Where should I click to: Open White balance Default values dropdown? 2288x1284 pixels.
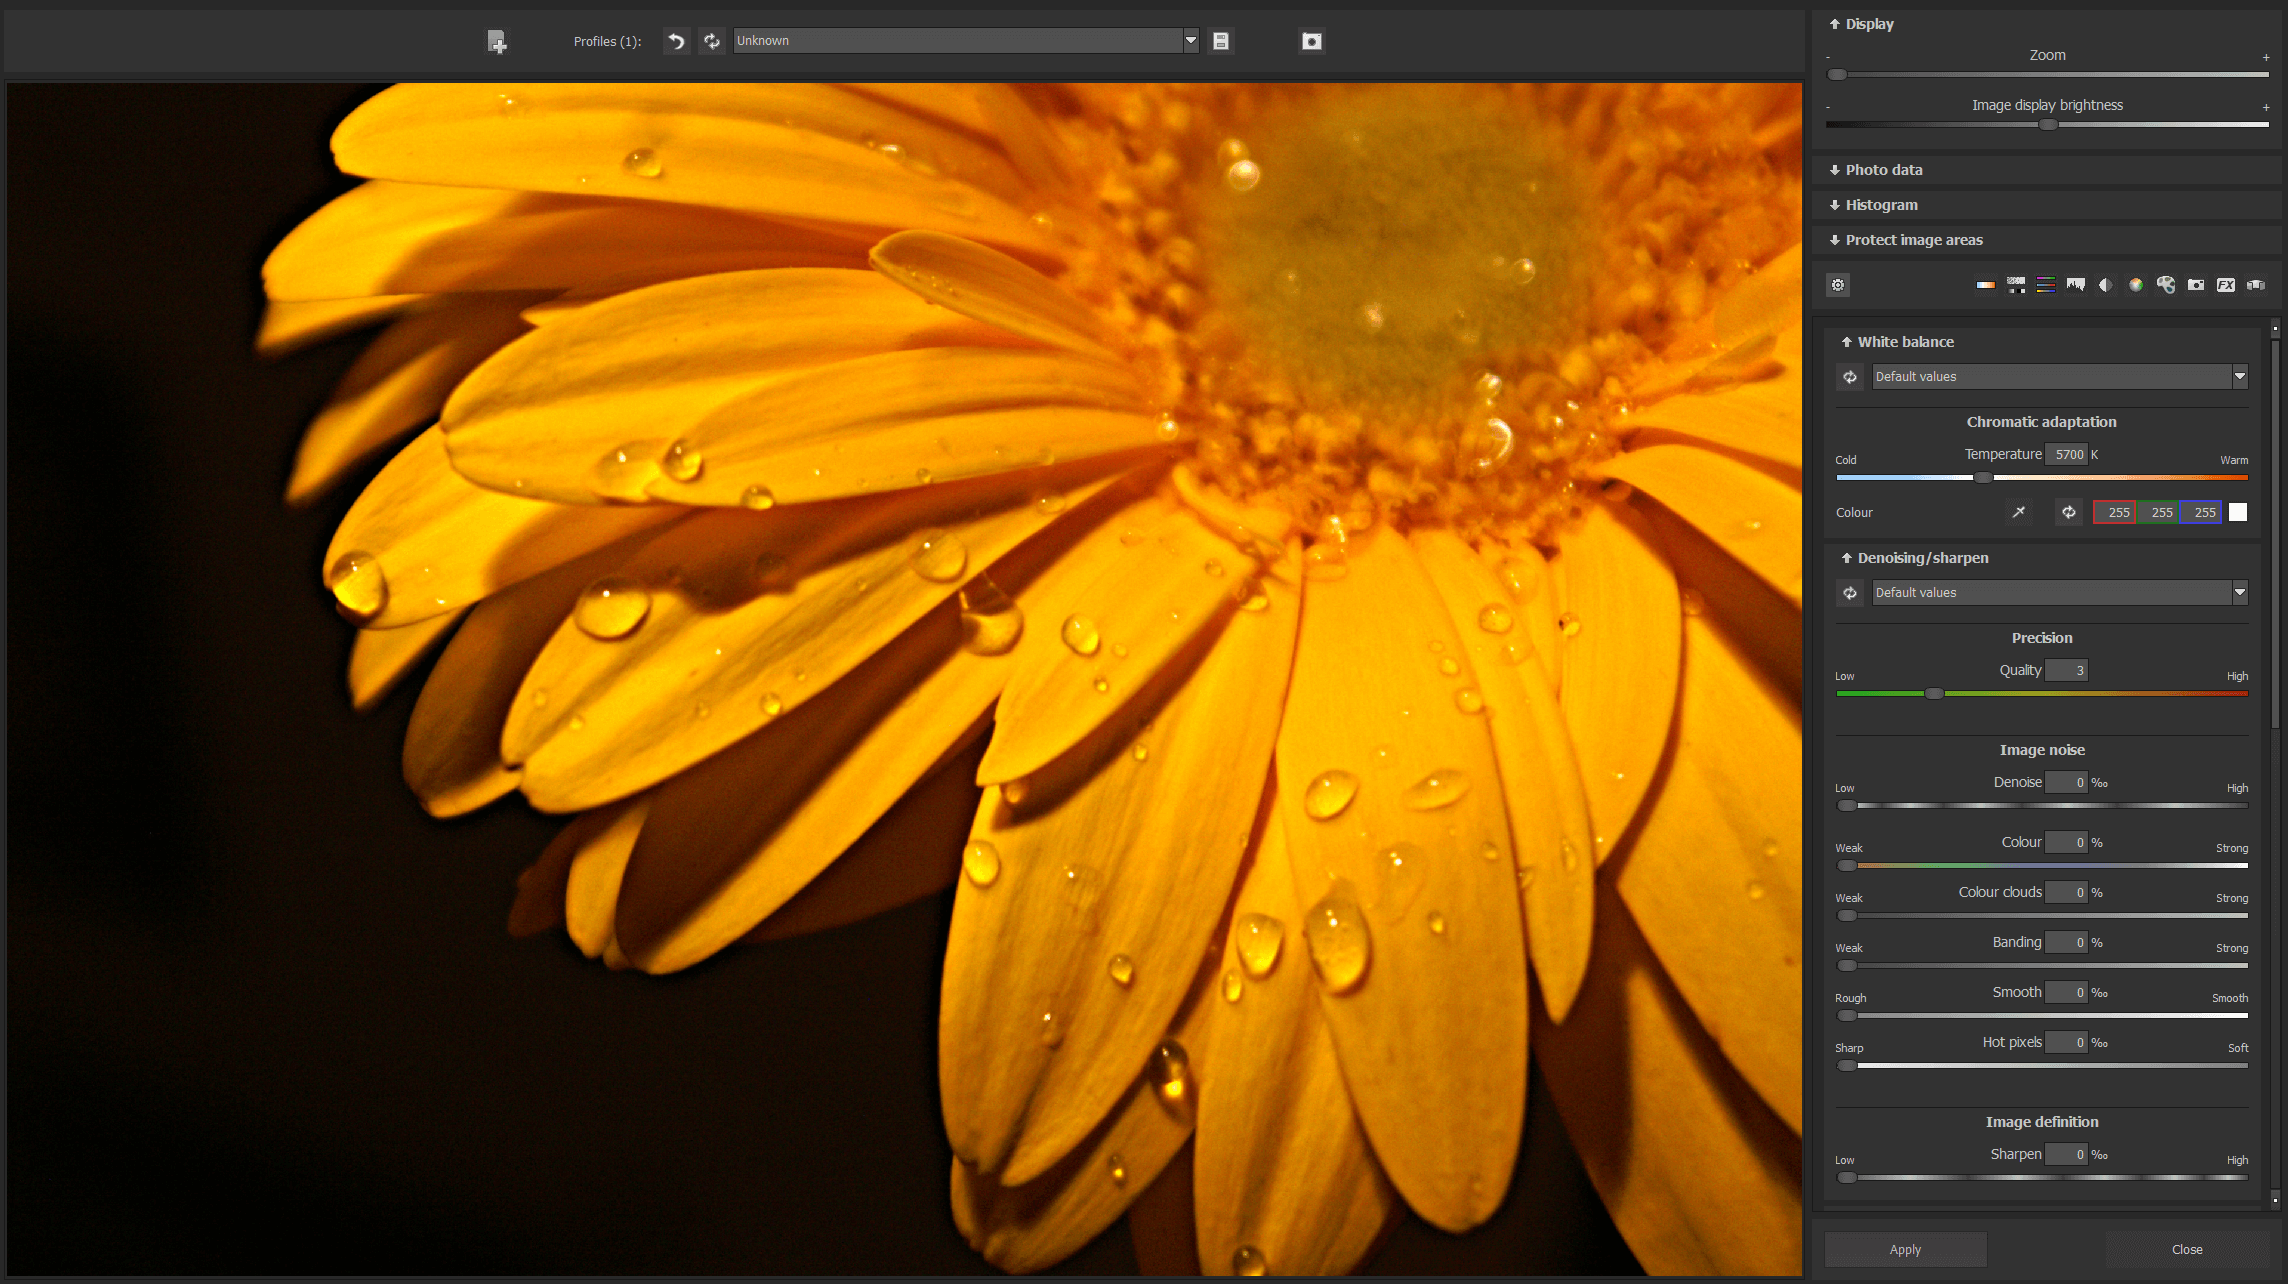tap(2060, 377)
